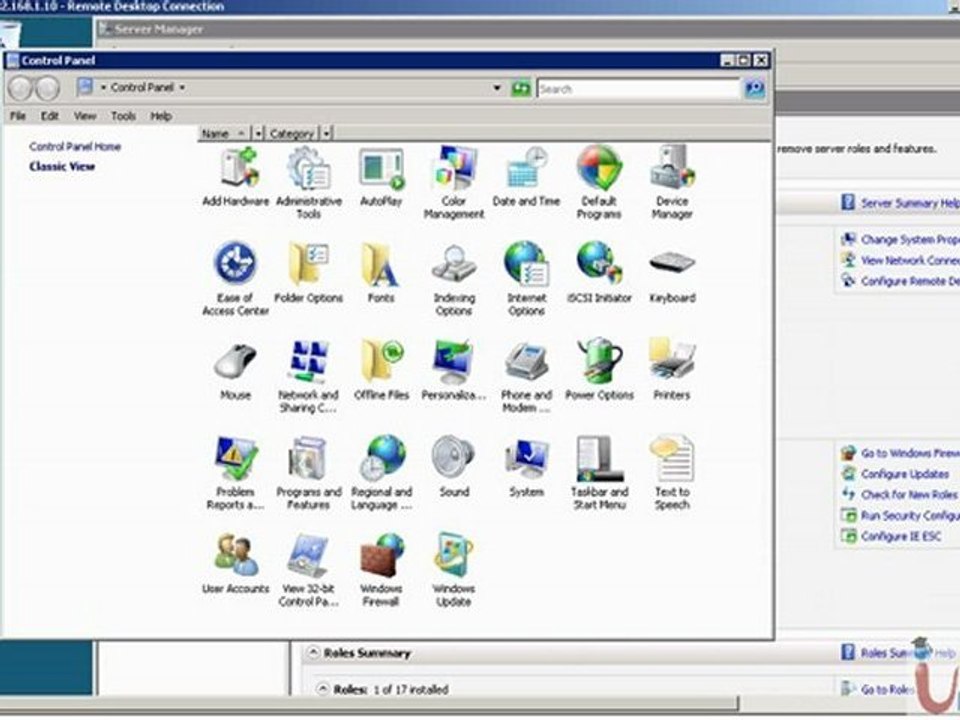Viewport: 960px width, 720px height.
Task: Open the AutoPlay settings icon
Action: click(x=381, y=178)
